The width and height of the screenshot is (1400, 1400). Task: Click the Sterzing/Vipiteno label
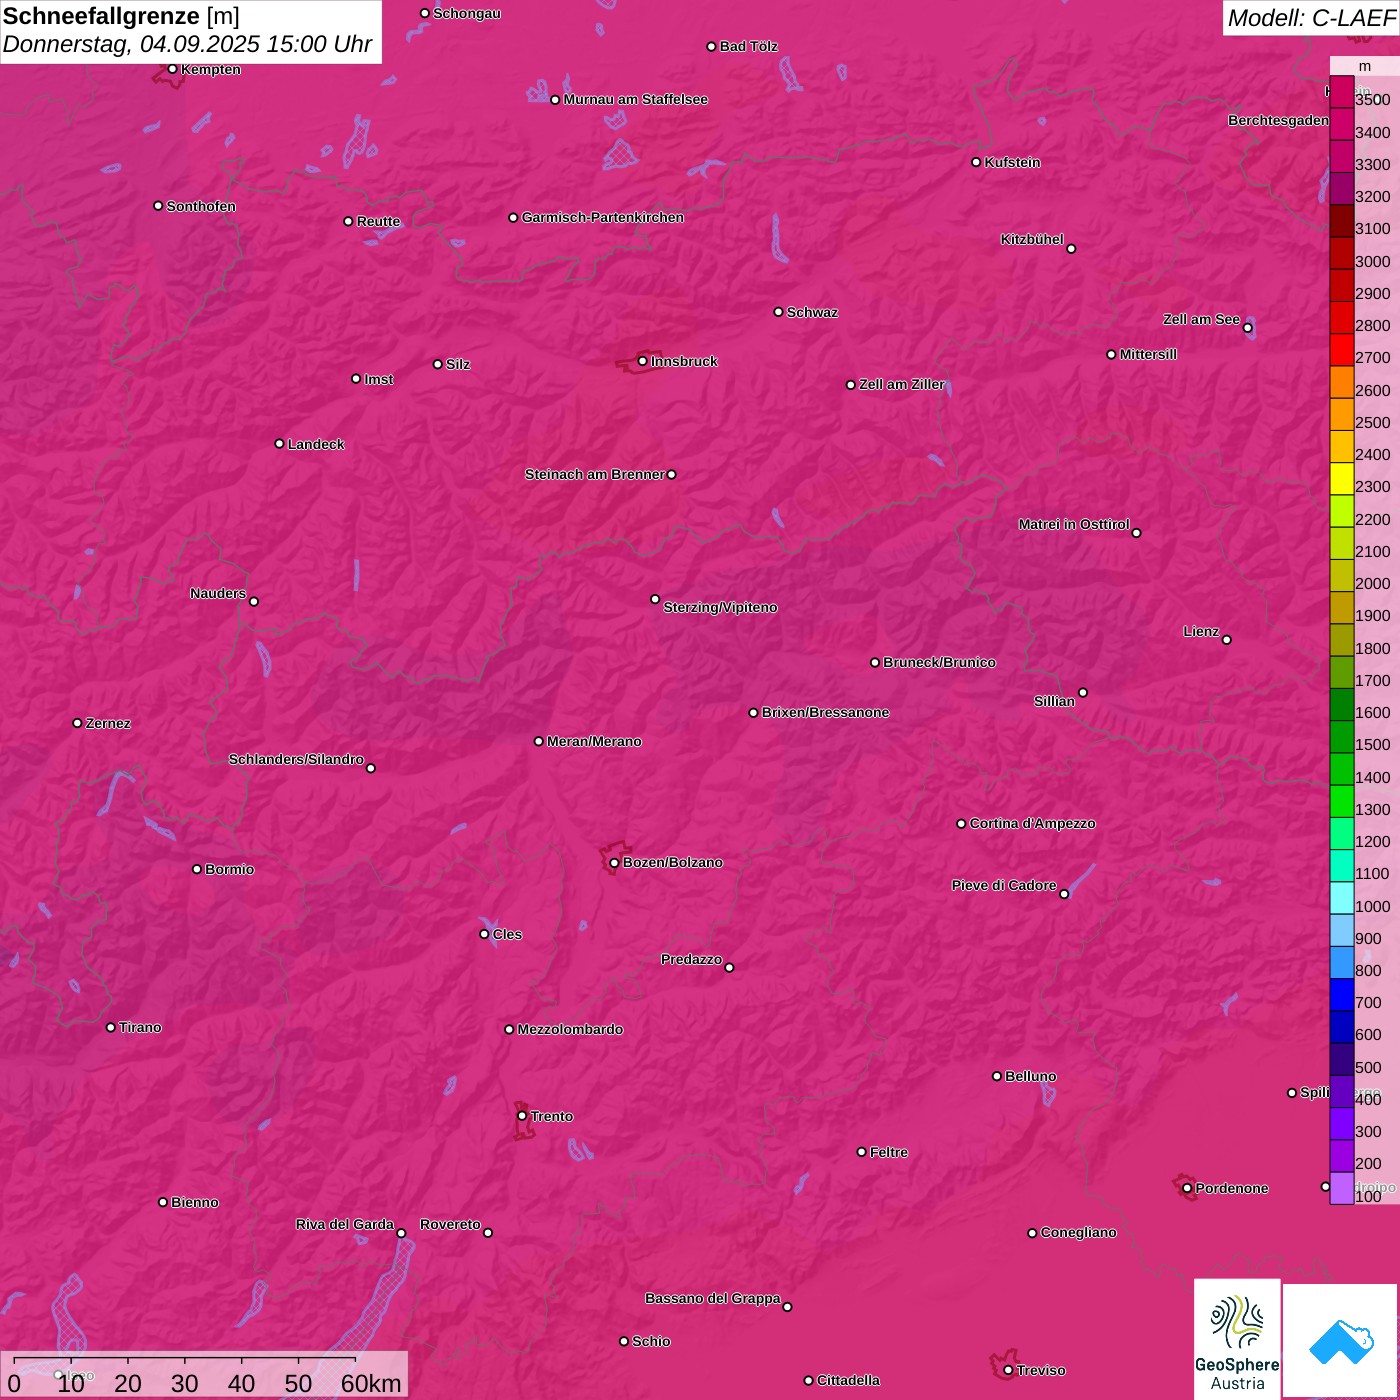point(720,607)
